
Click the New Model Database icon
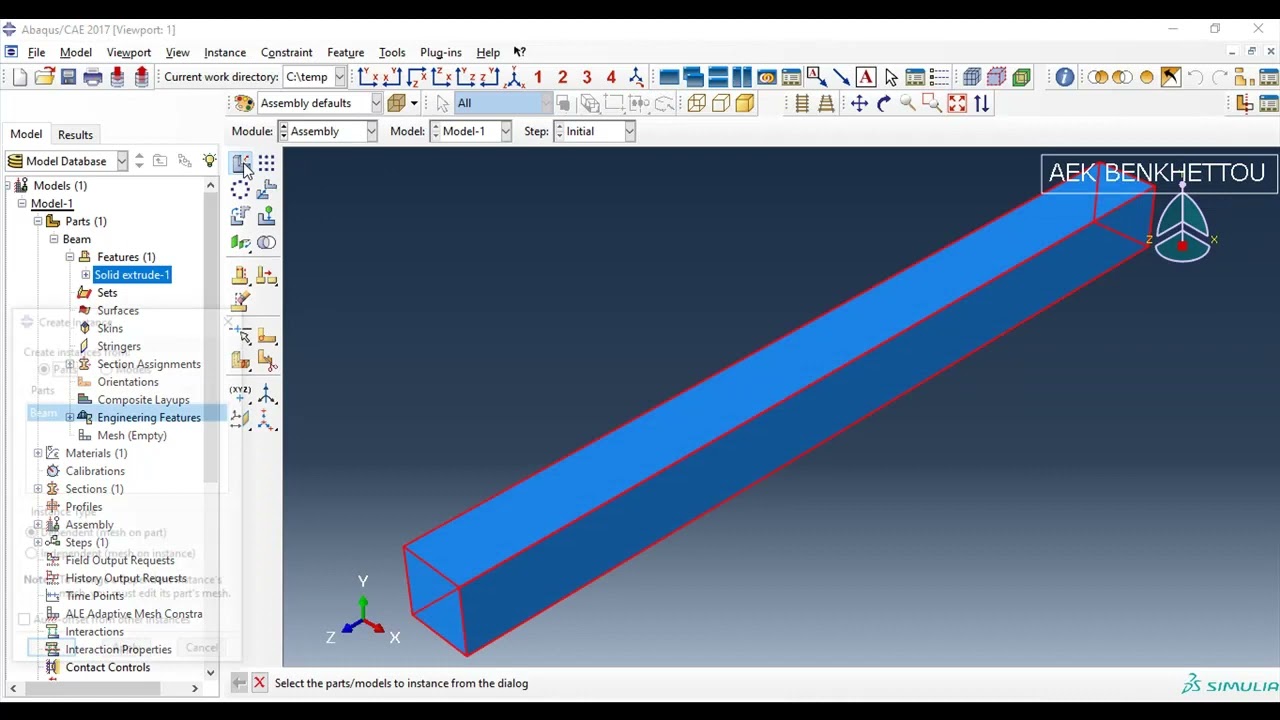[20, 77]
